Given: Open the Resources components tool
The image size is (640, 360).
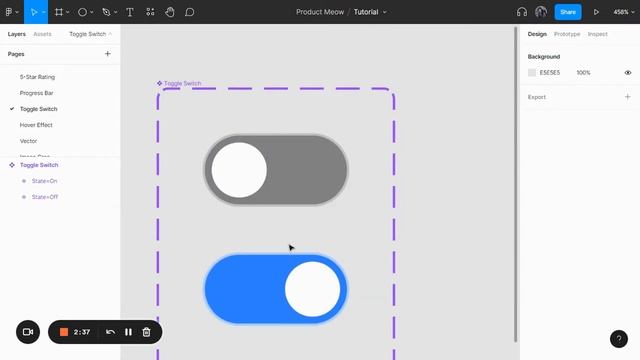Looking at the screenshot, I should coord(150,12).
